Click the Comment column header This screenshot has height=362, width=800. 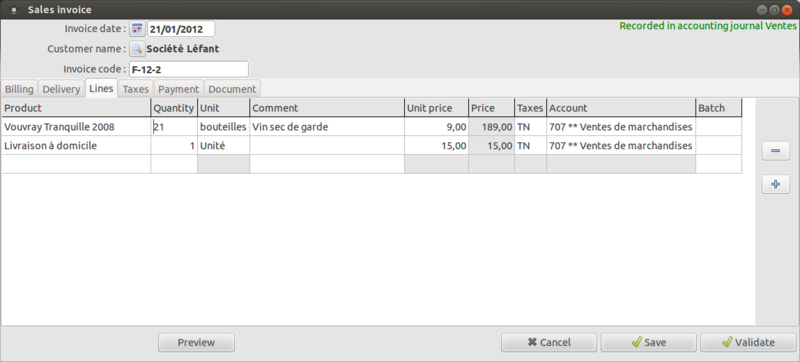coord(327,108)
